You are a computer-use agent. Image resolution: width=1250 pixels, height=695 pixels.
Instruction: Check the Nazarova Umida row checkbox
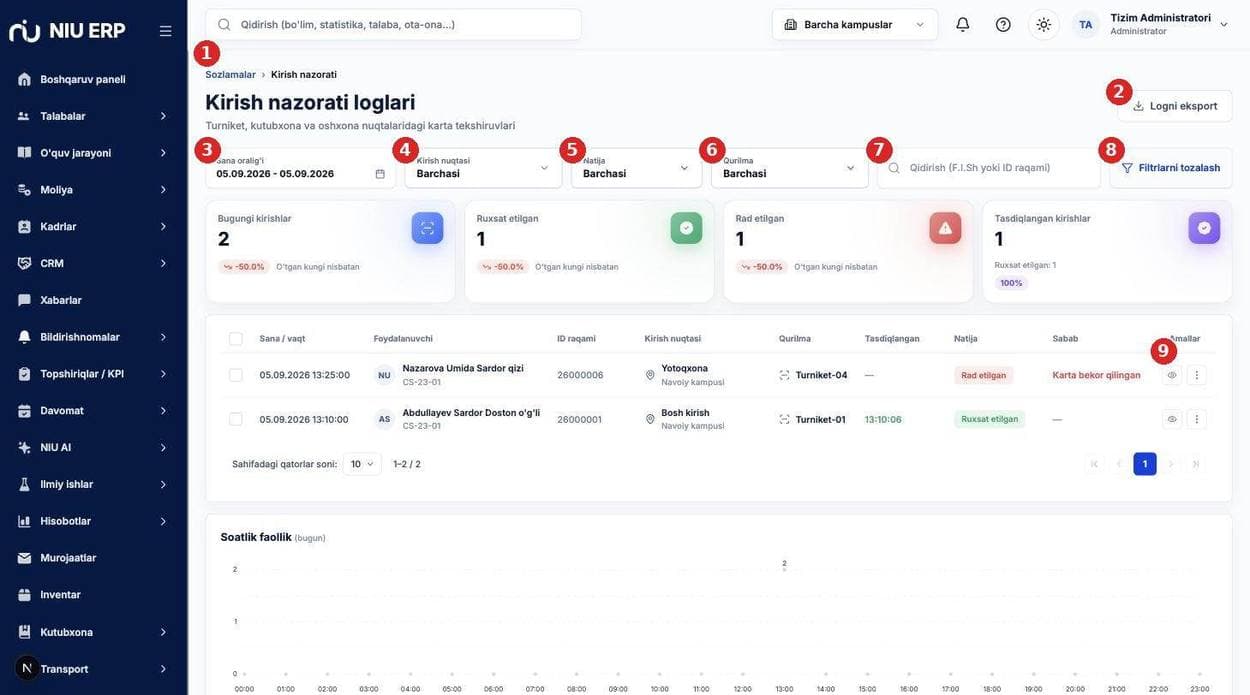point(236,375)
